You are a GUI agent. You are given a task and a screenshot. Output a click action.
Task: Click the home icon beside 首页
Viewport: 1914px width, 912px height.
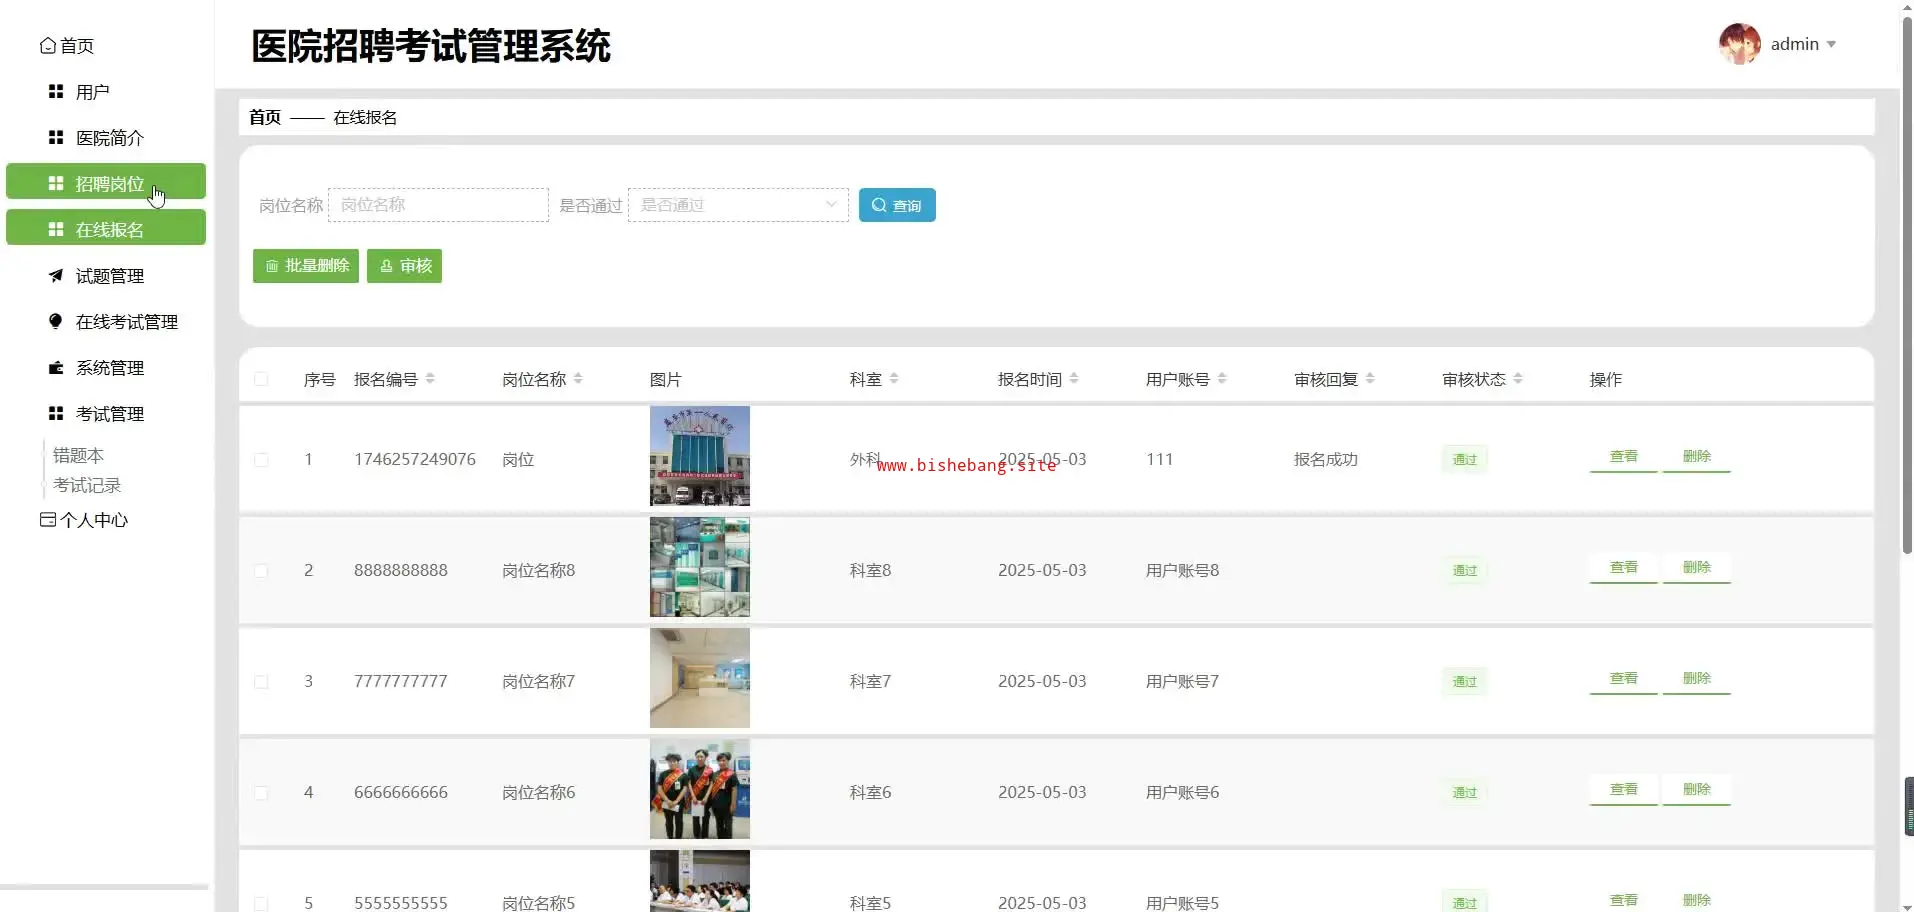[47, 46]
